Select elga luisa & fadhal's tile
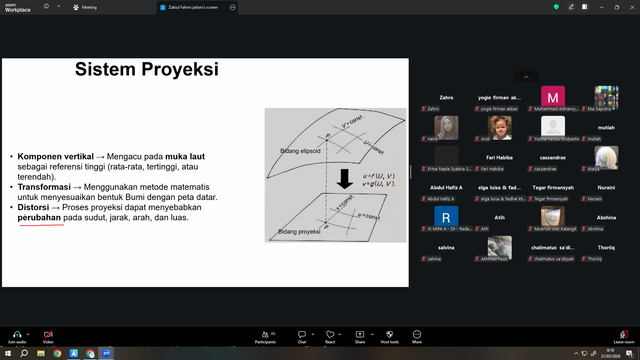The height and width of the screenshot is (360, 640). [499, 188]
